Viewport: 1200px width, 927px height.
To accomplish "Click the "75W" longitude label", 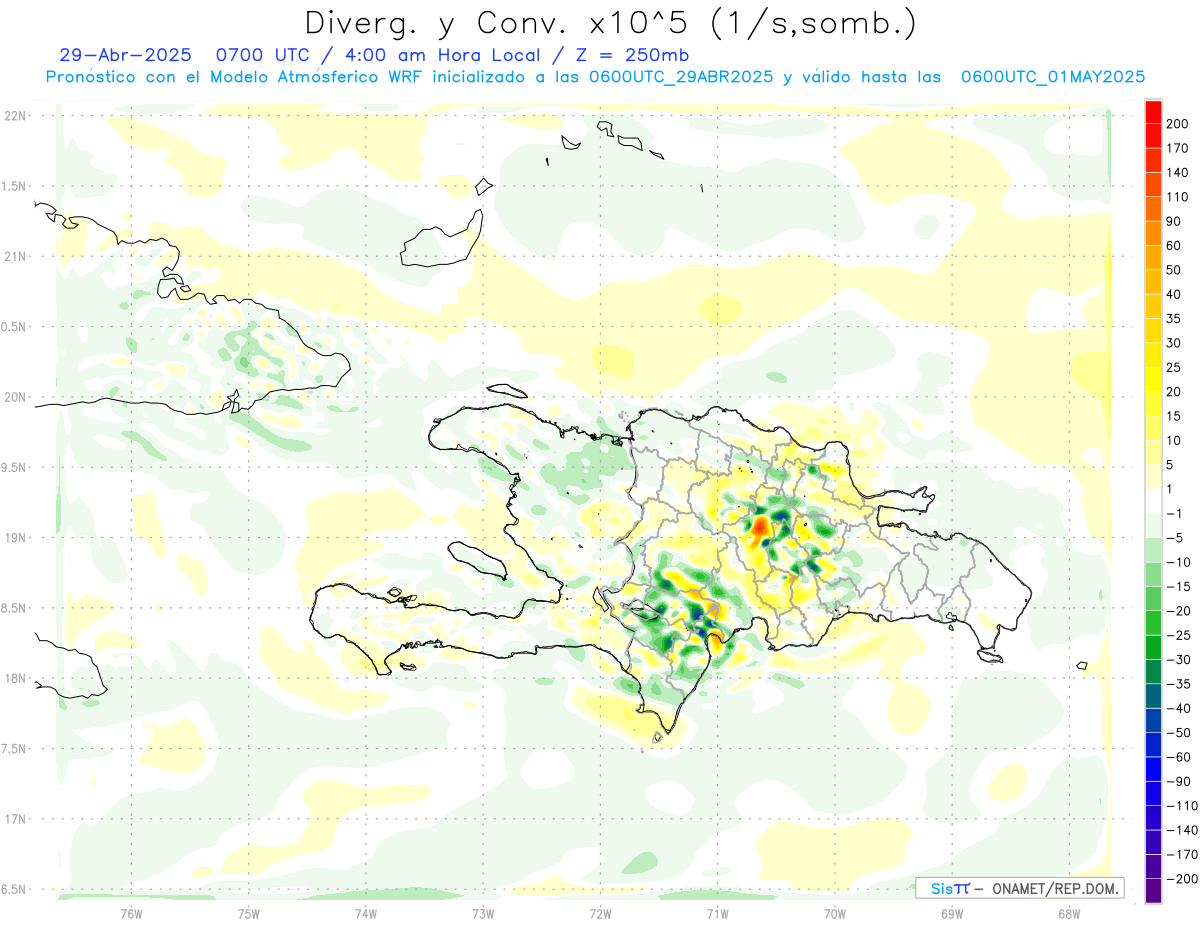I will click(248, 913).
